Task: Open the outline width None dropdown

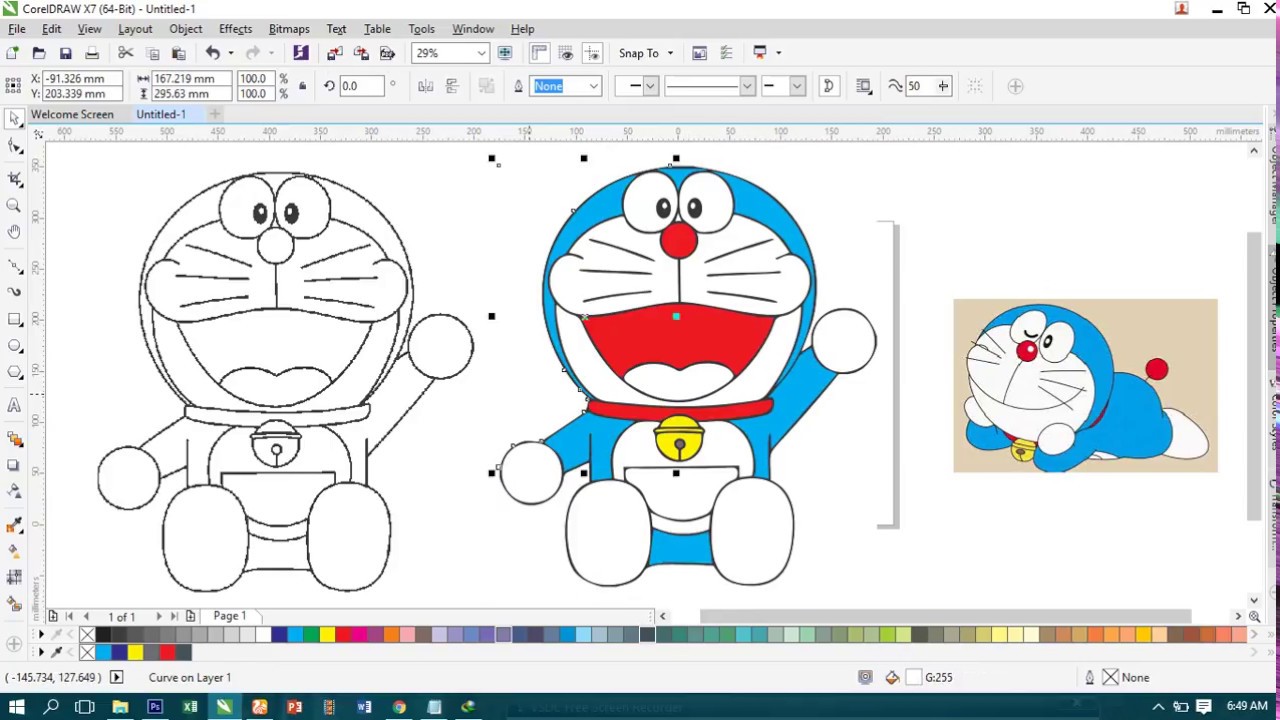Action: click(593, 87)
